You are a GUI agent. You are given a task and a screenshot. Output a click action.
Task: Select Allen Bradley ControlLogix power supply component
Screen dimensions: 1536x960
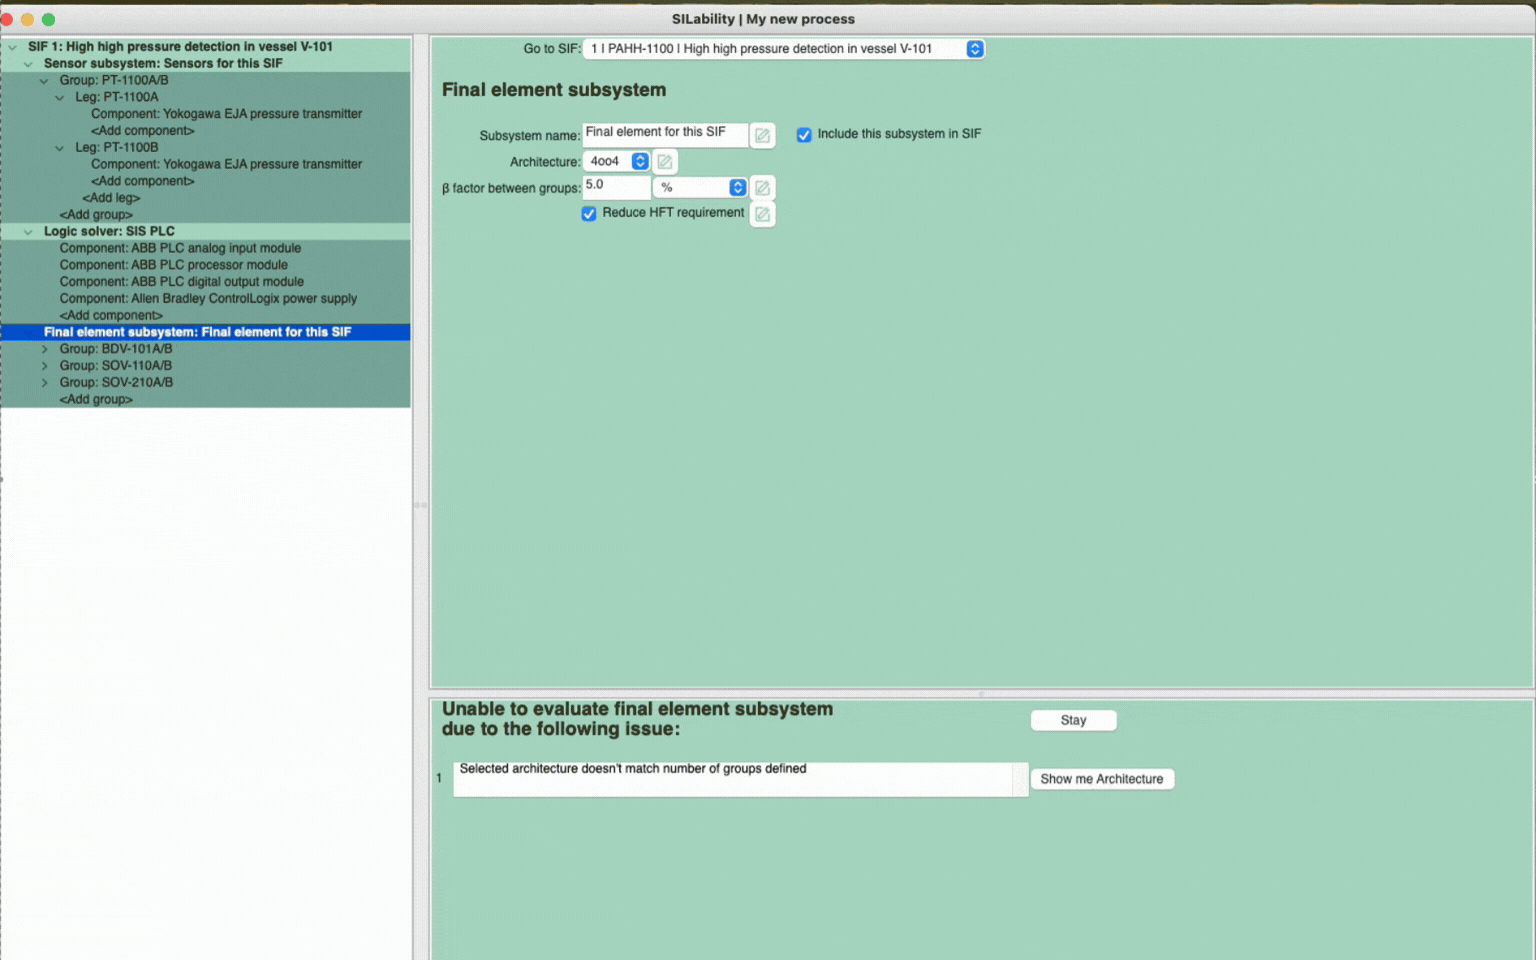click(208, 299)
